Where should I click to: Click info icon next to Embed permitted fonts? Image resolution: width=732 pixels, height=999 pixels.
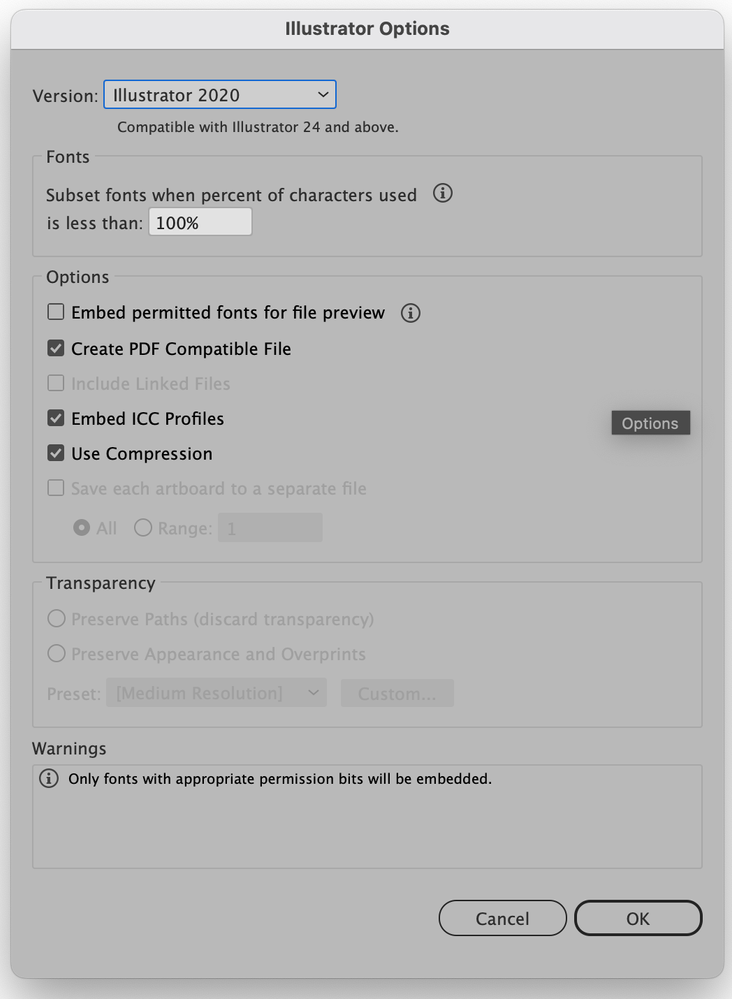tap(410, 313)
